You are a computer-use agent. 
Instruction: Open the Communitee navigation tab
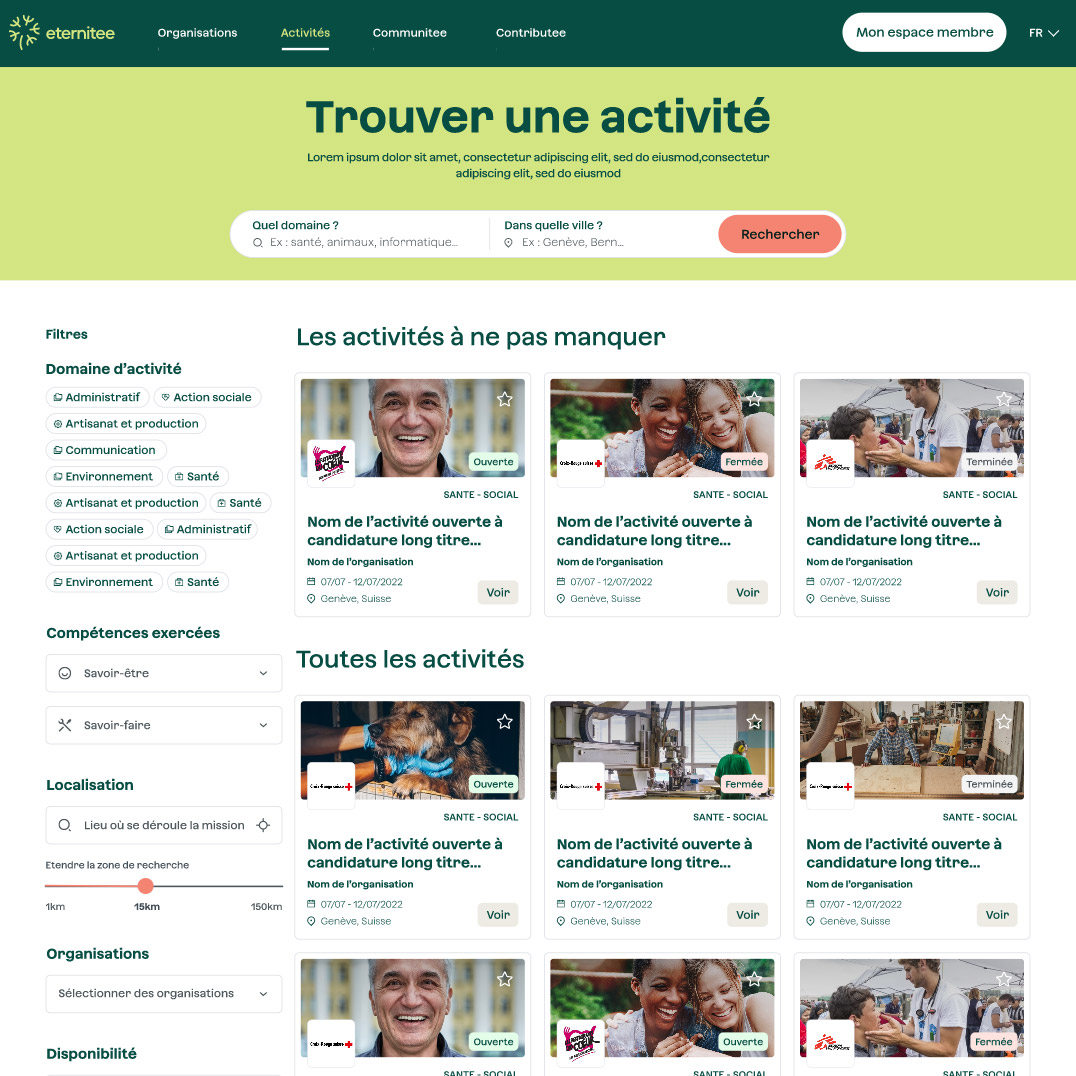coord(410,32)
